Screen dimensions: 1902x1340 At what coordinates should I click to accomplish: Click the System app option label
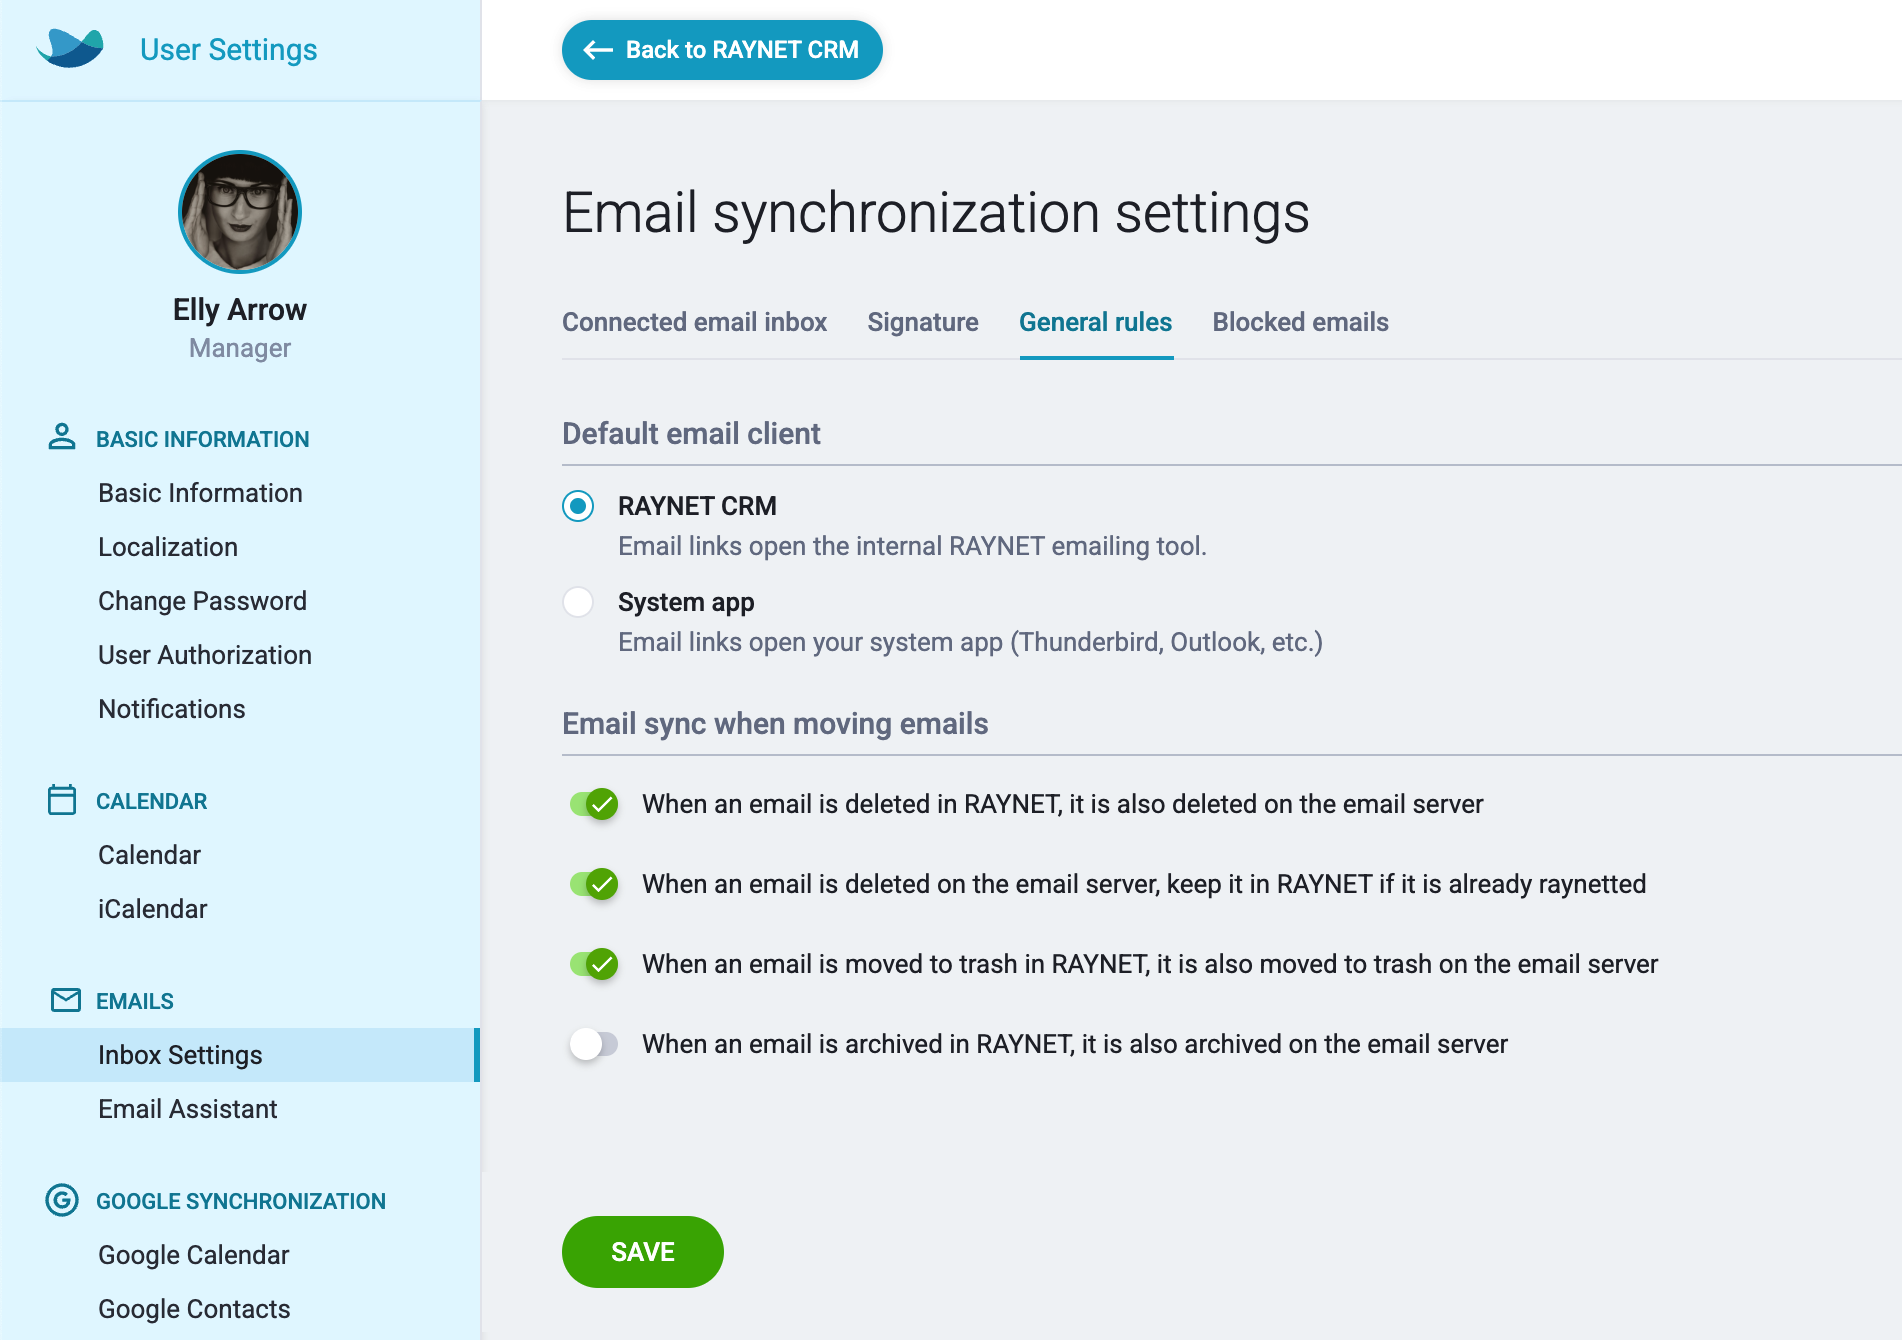coord(686,602)
